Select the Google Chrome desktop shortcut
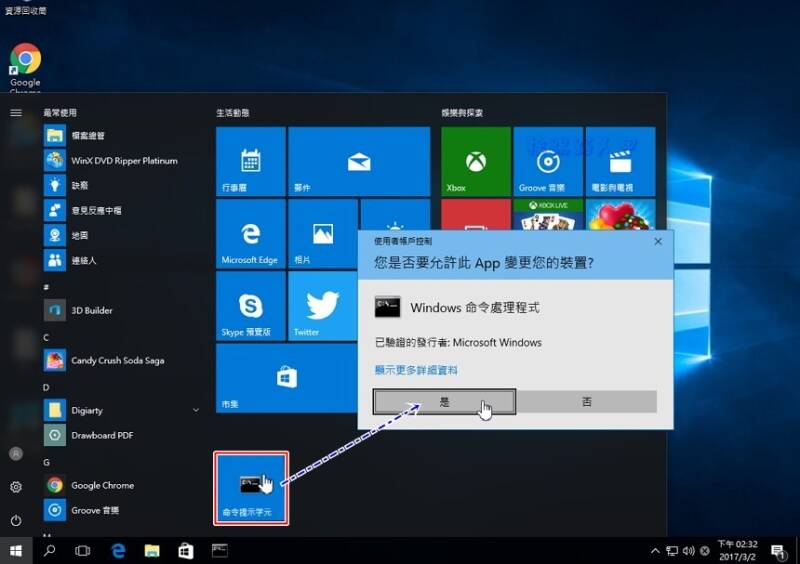This screenshot has height=564, width=800. click(26, 67)
